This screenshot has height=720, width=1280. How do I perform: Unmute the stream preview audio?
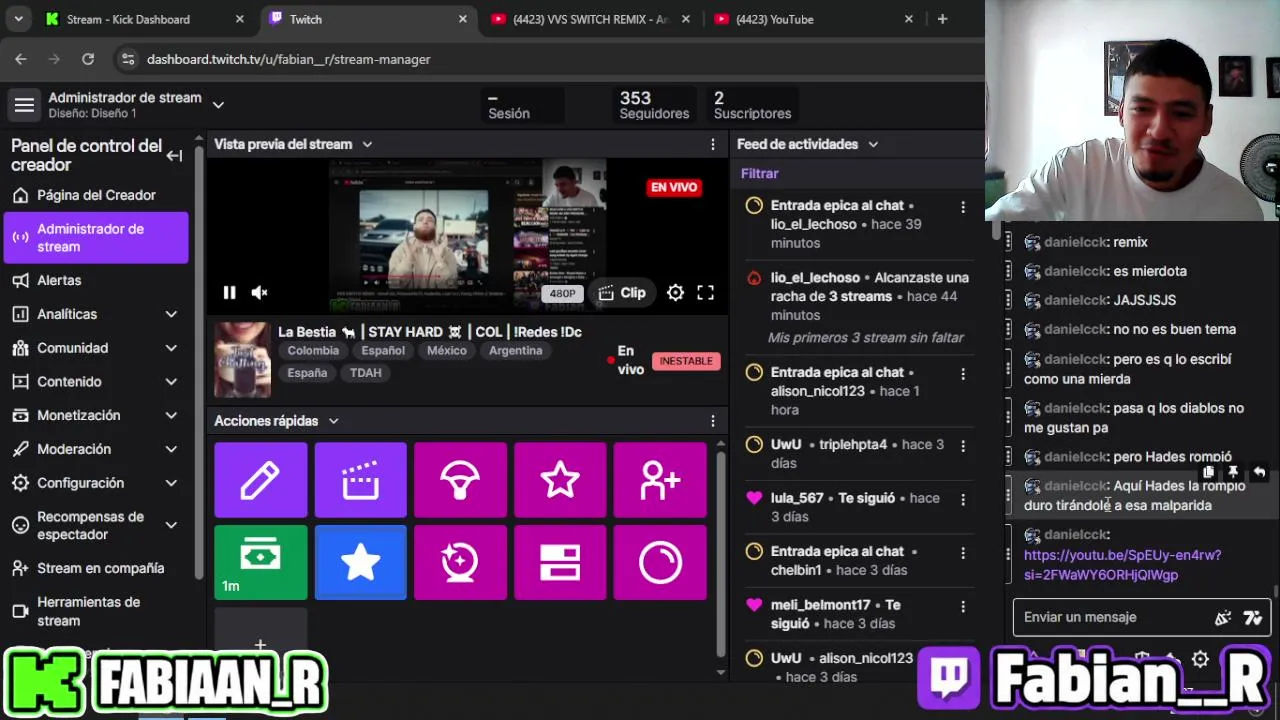coord(259,293)
